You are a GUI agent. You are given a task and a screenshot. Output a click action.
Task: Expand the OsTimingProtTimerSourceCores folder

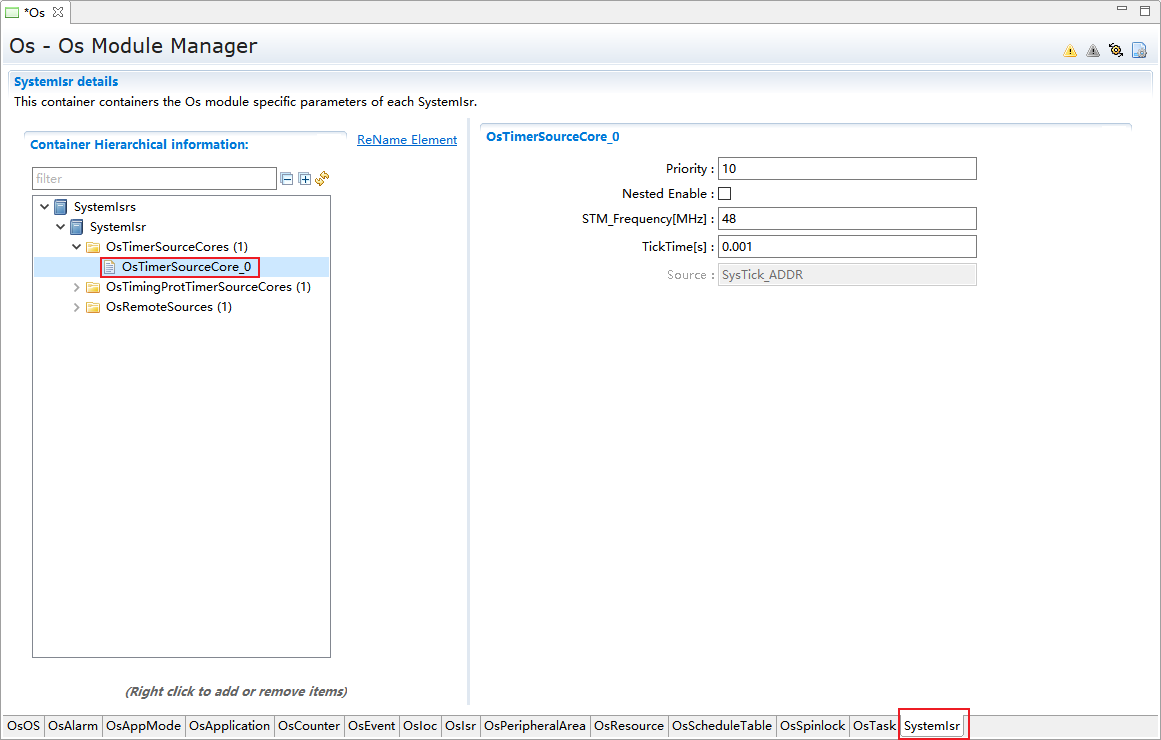pos(77,287)
